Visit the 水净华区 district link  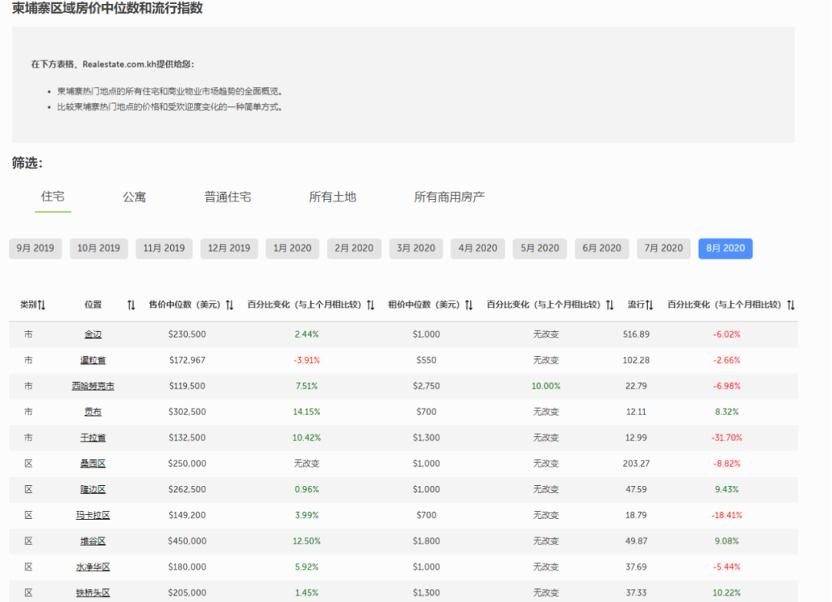coord(92,566)
